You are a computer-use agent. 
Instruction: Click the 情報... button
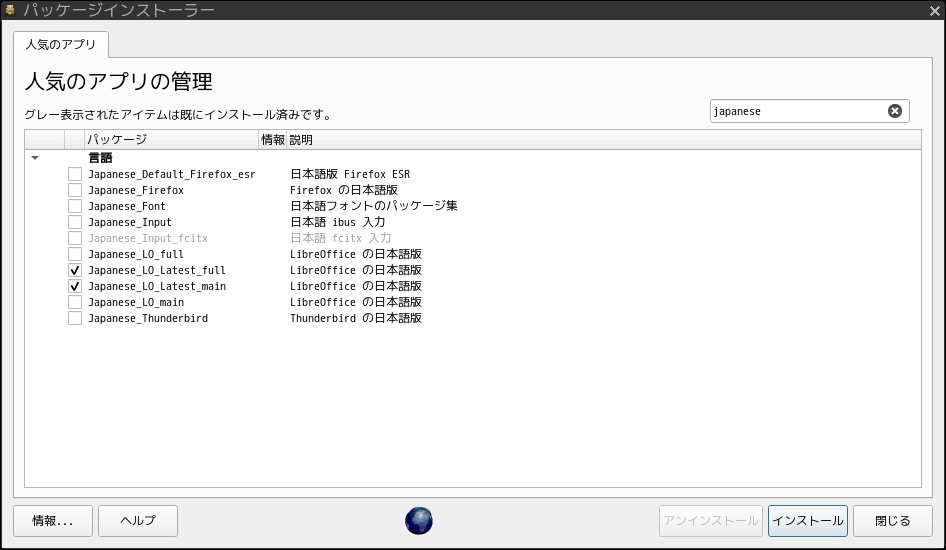[x=53, y=520]
